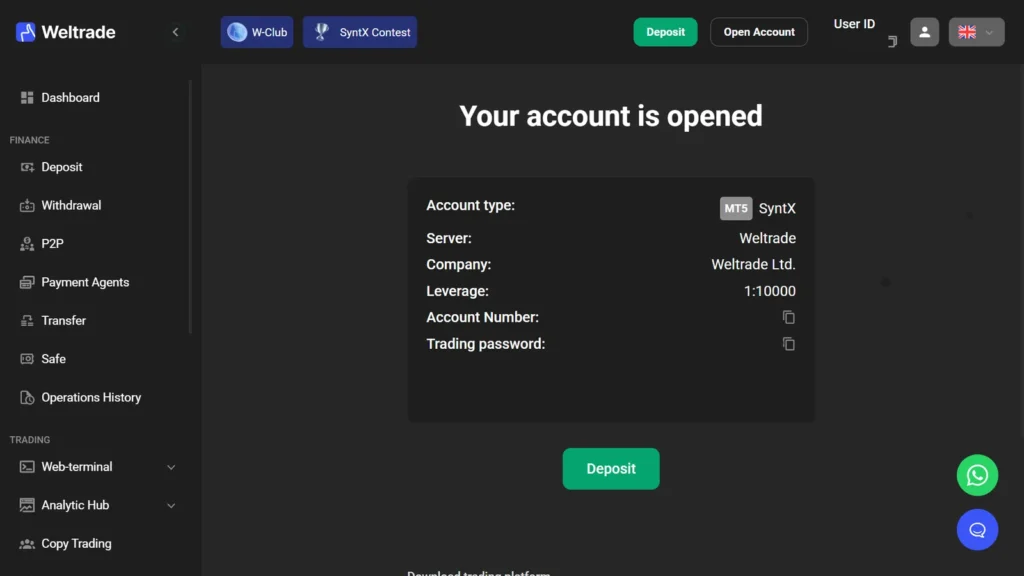Image resolution: width=1024 pixels, height=576 pixels.
Task: Click the large Deposit button below card
Action: tap(611, 469)
